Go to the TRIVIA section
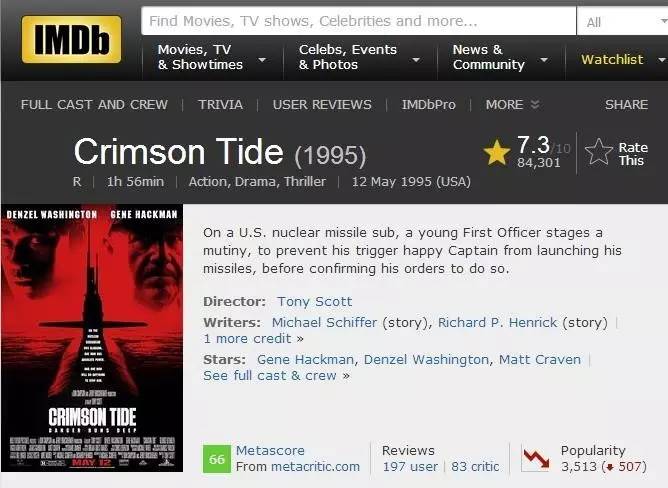This screenshot has height=488, width=668. click(x=220, y=104)
